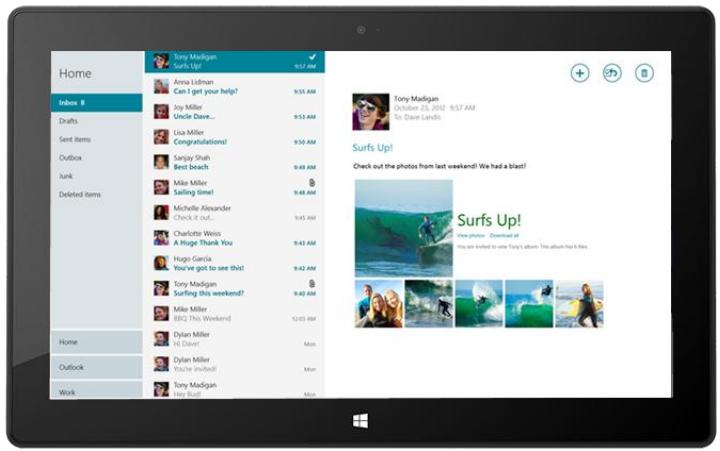Open the reply options icon
The height and width of the screenshot is (451, 720).
[x=612, y=73]
